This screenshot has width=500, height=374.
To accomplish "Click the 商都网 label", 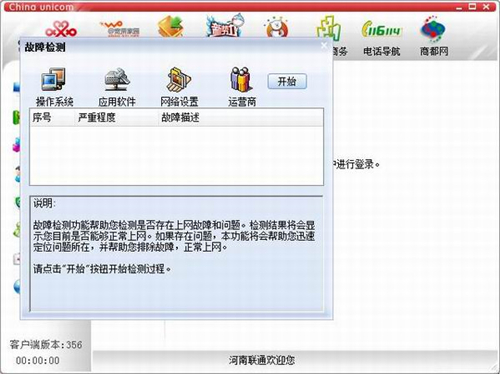I will pyautogui.click(x=434, y=51).
